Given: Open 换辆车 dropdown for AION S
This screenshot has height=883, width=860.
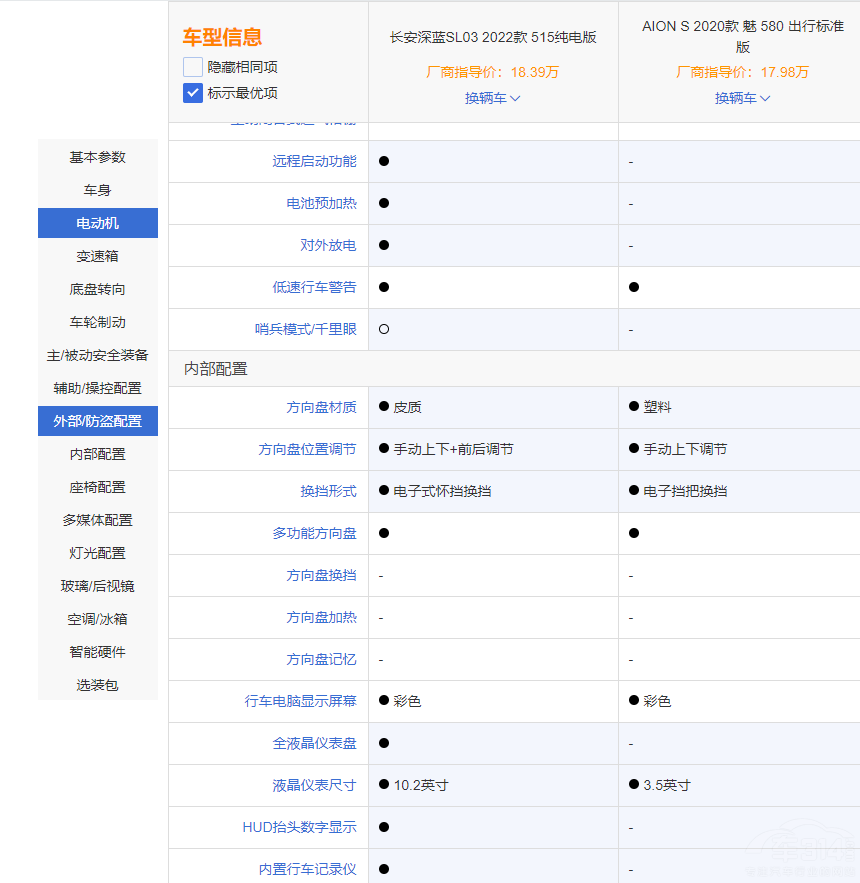Looking at the screenshot, I should [x=742, y=98].
